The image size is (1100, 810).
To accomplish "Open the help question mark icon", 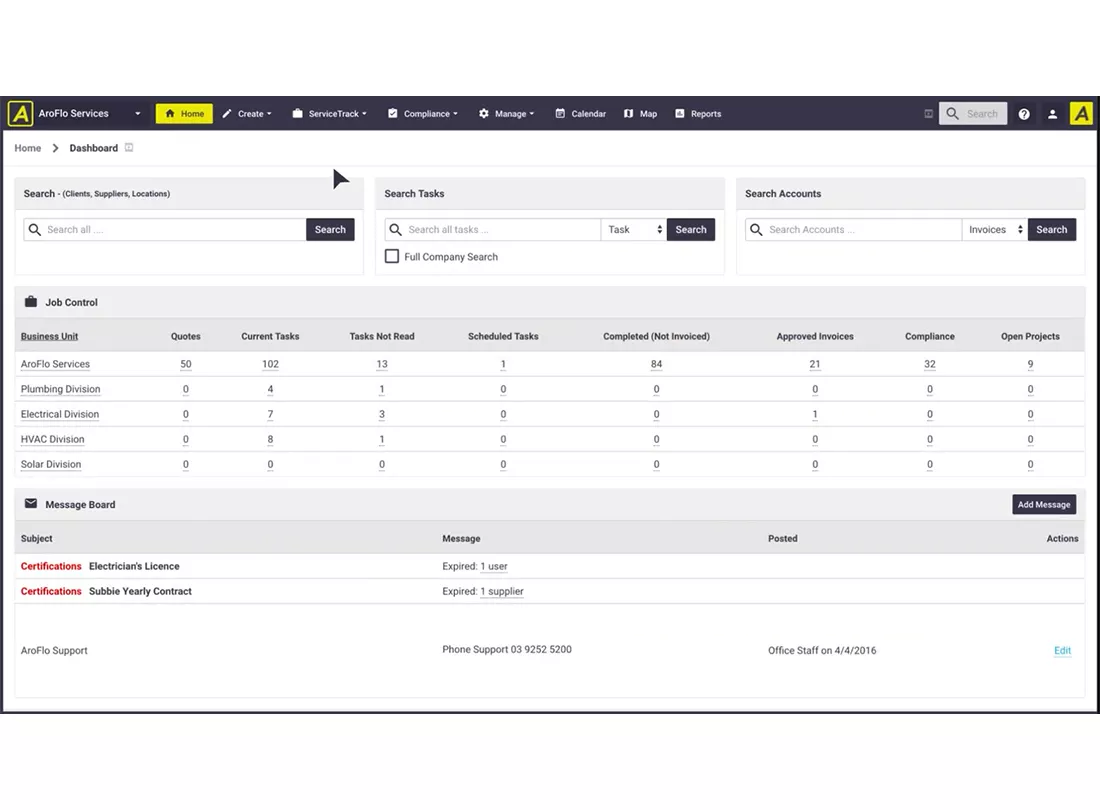I will (x=1024, y=114).
